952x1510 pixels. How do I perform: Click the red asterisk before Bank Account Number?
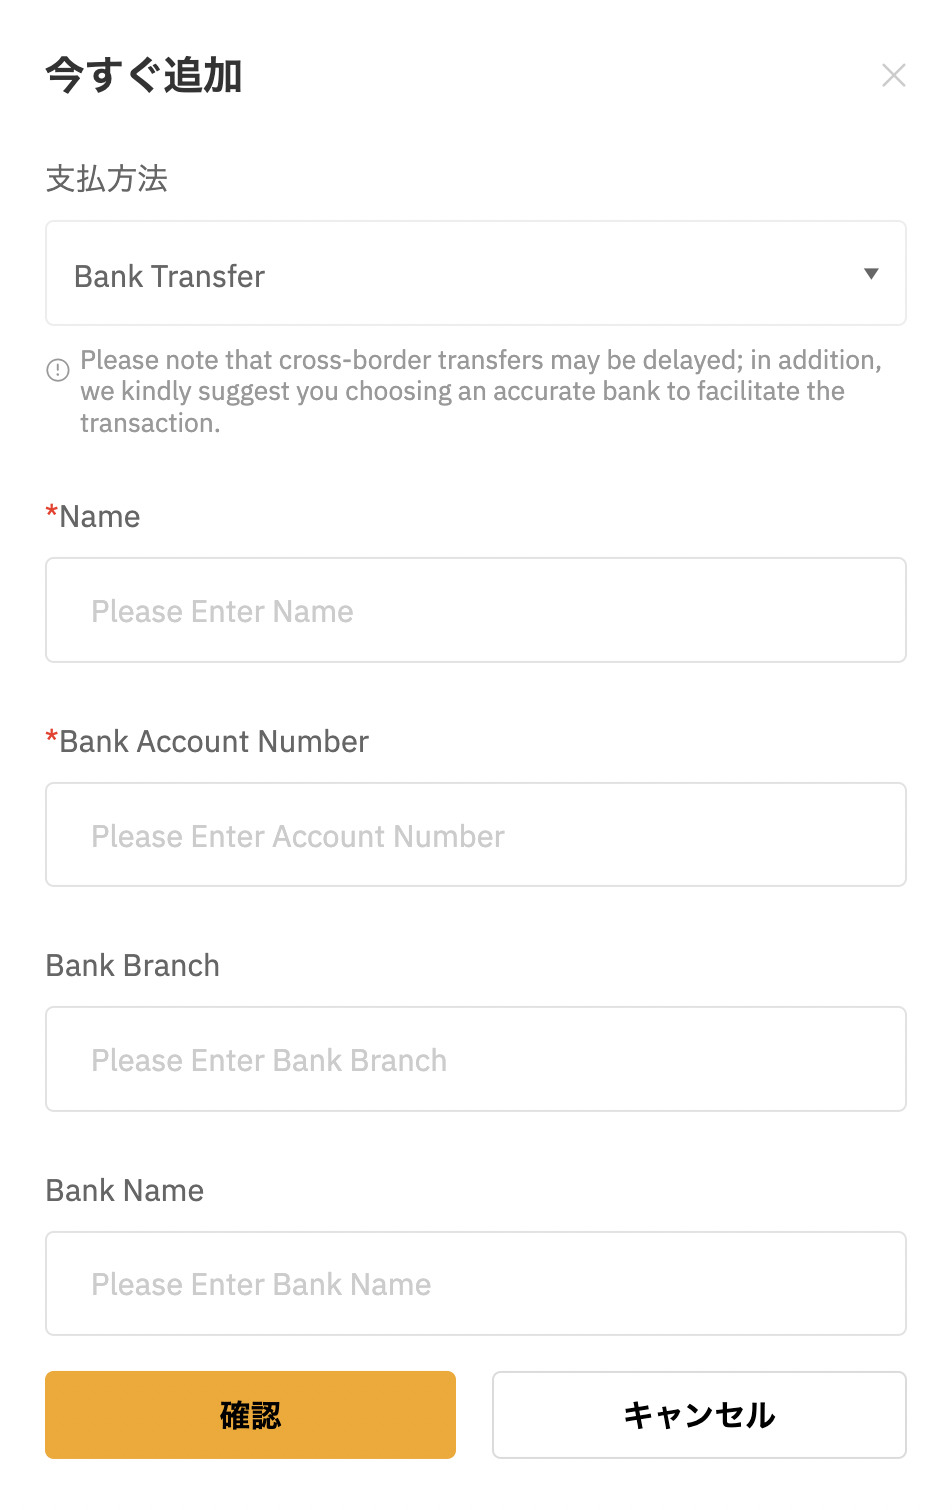click(52, 738)
